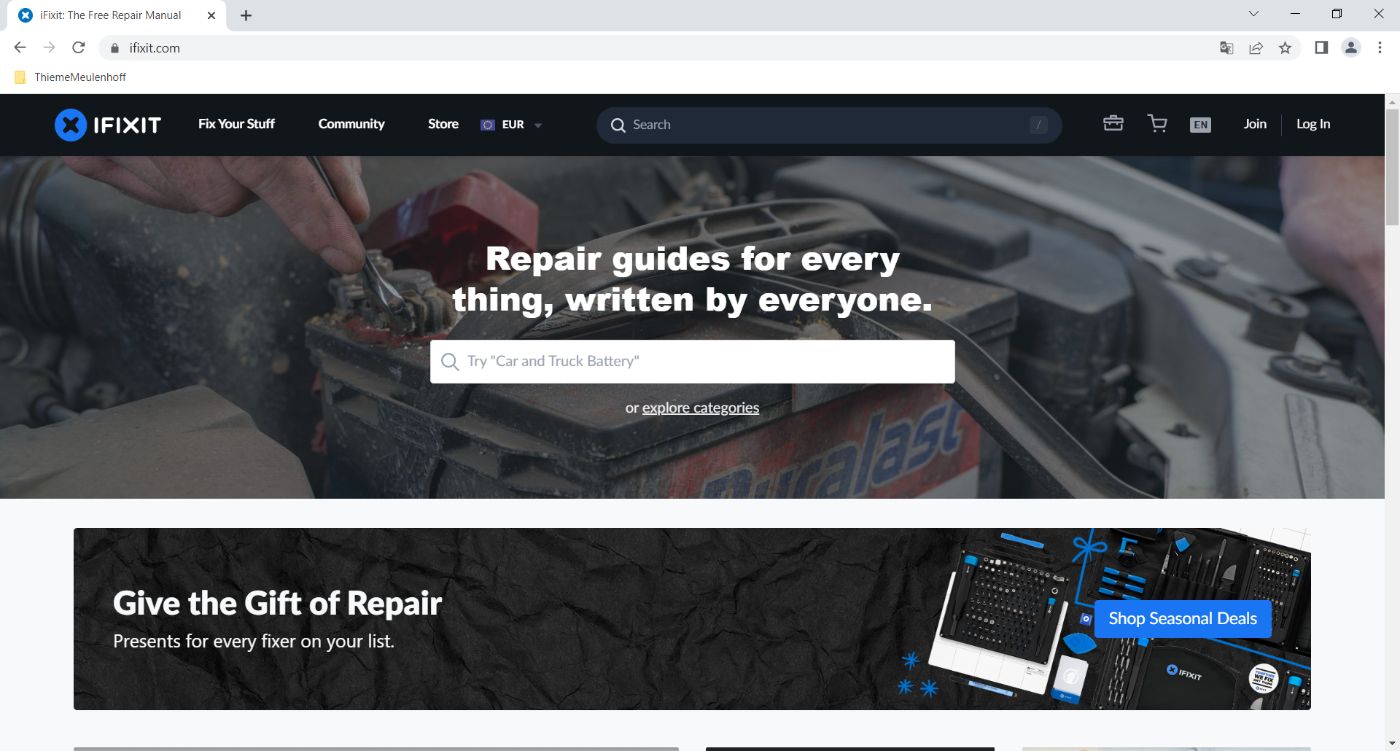Click the Google Translate icon in address bar

1226,48
